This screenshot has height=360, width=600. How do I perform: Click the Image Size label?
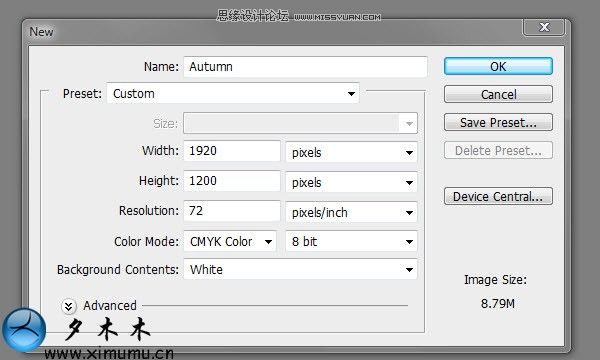tap(495, 280)
